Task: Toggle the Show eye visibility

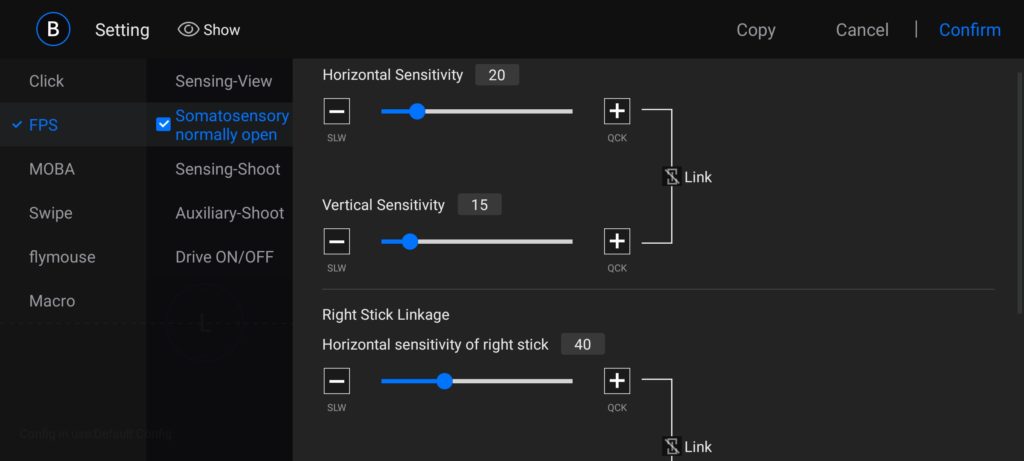Action: (188, 30)
